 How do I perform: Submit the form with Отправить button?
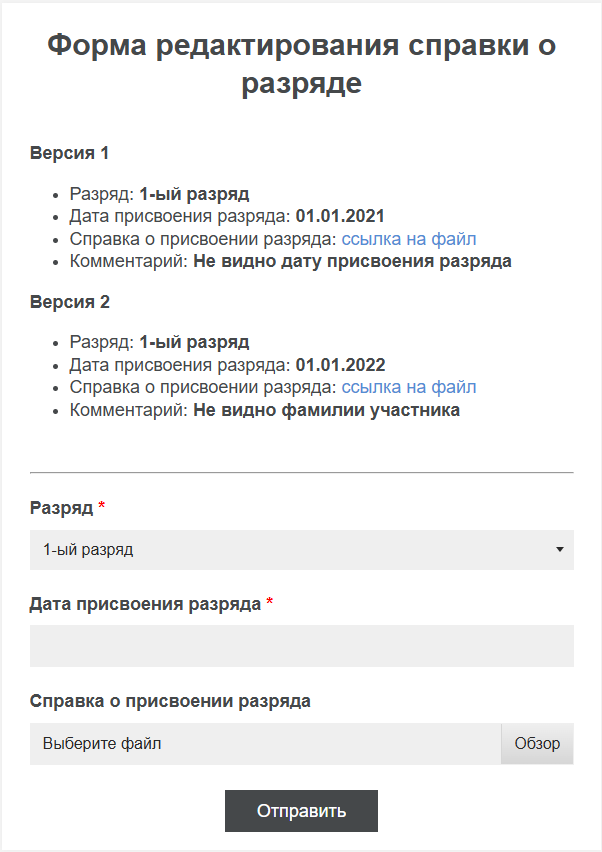pos(301,811)
